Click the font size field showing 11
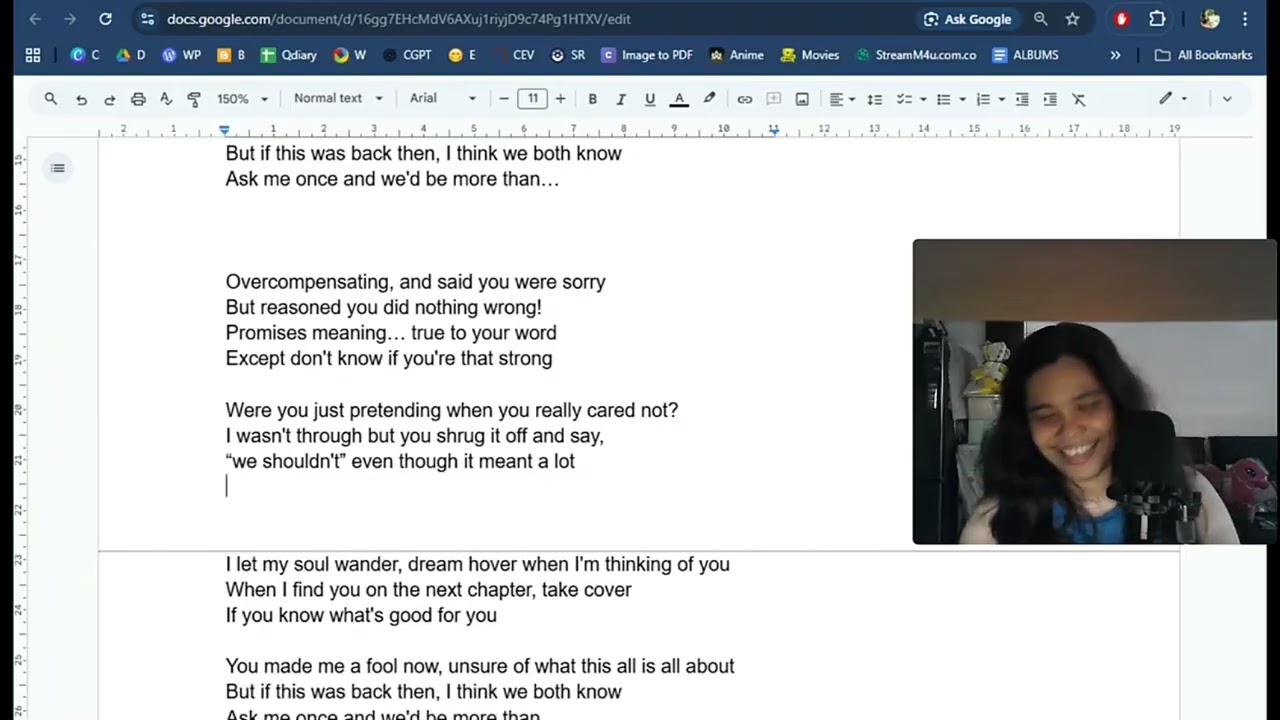 click(533, 99)
